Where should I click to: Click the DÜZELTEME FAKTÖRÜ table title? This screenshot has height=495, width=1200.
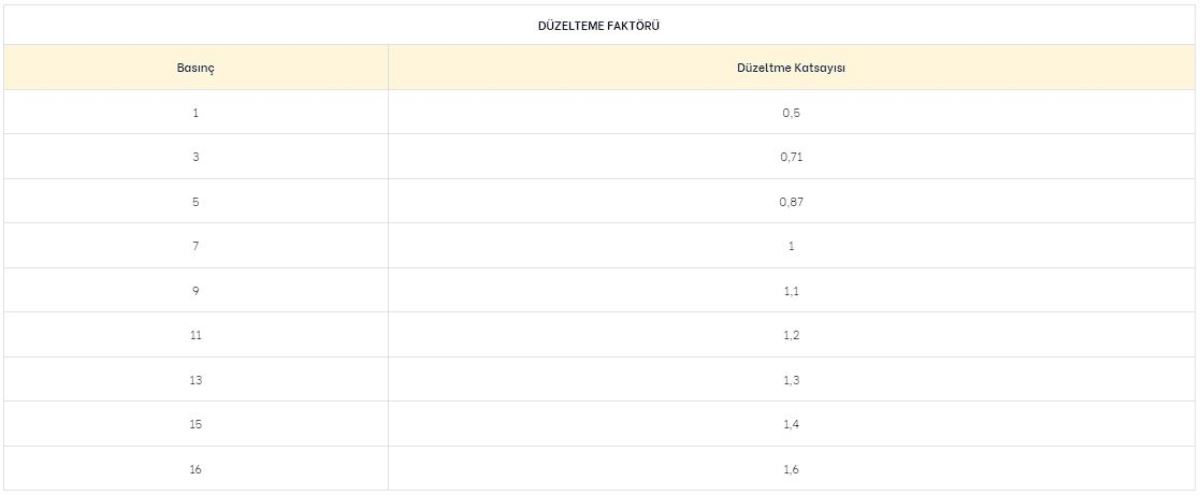click(x=598, y=25)
